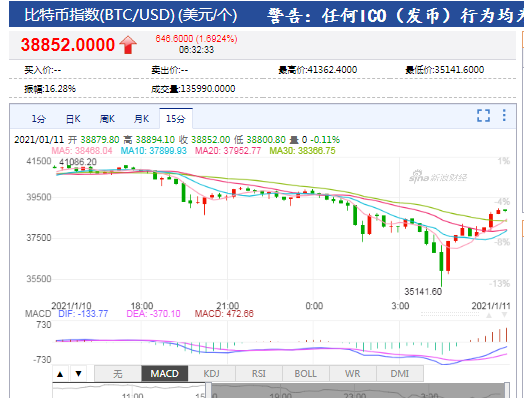Screen dimensions: 526x398
Task: Select the 无 indicator option
Action: [x=118, y=374]
